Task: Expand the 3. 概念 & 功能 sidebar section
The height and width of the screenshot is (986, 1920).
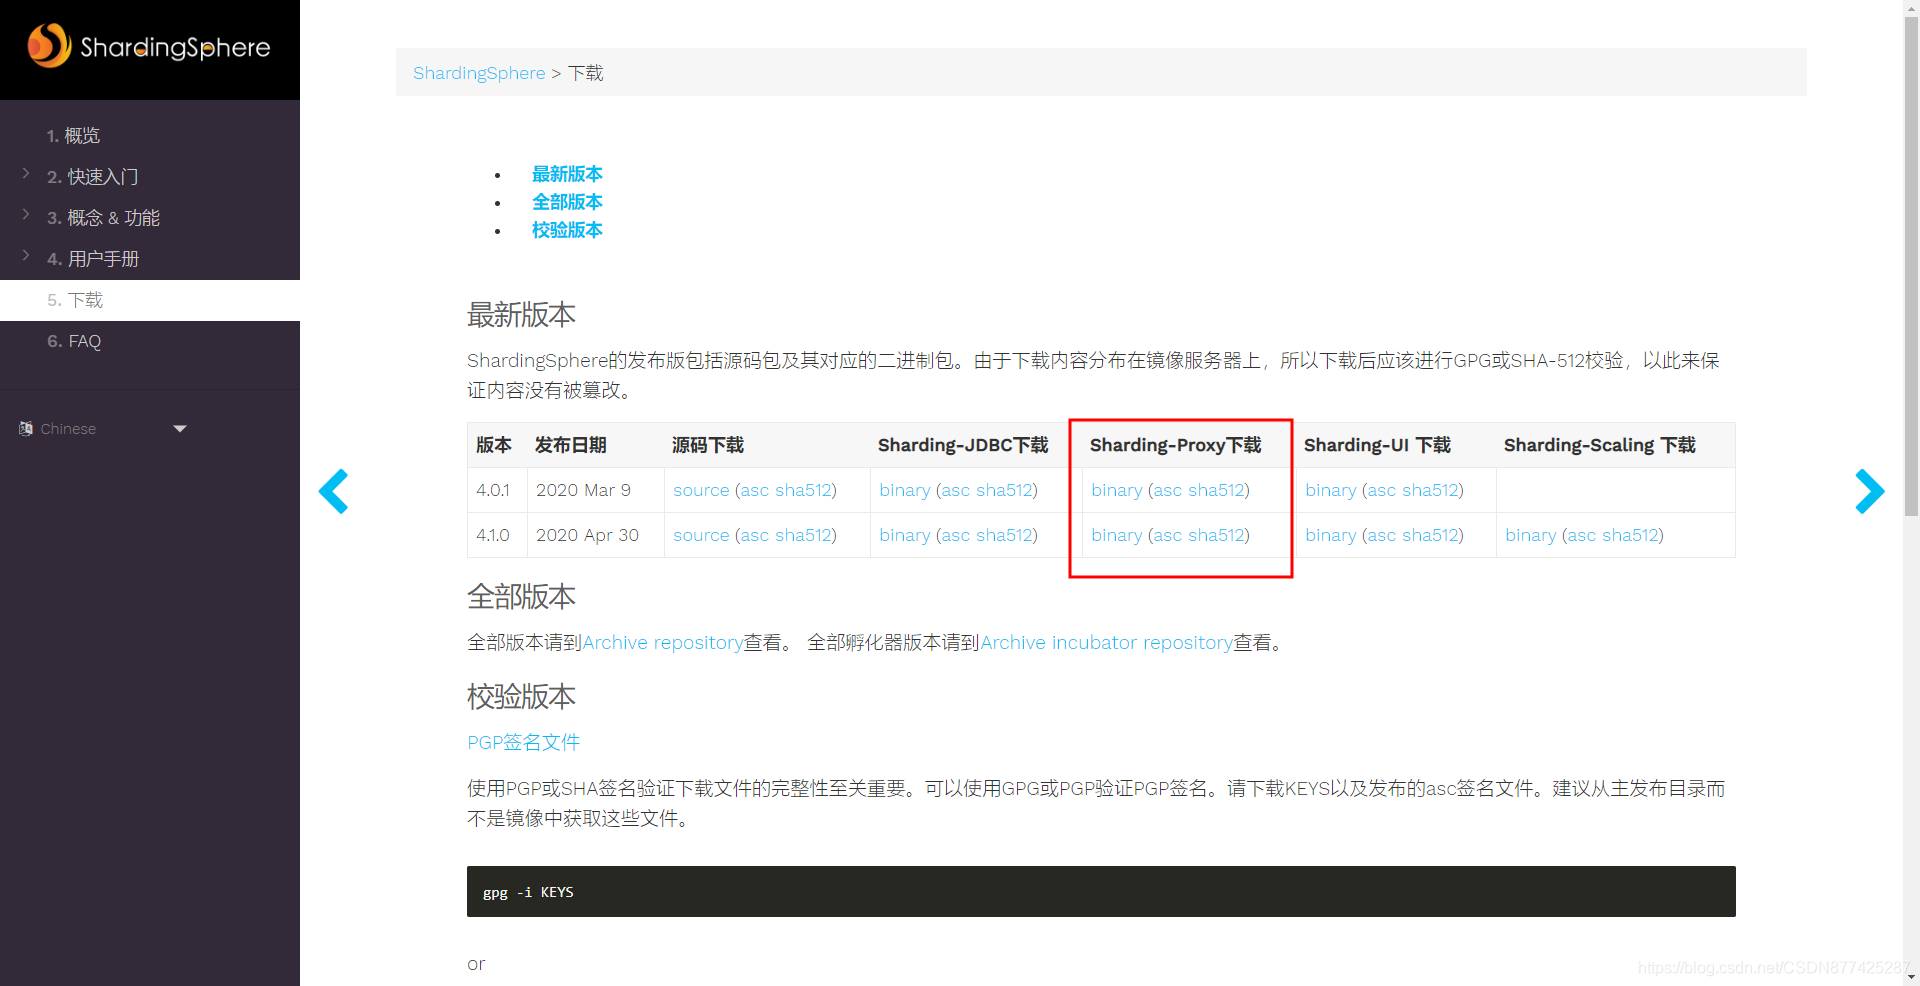Action: (26, 214)
